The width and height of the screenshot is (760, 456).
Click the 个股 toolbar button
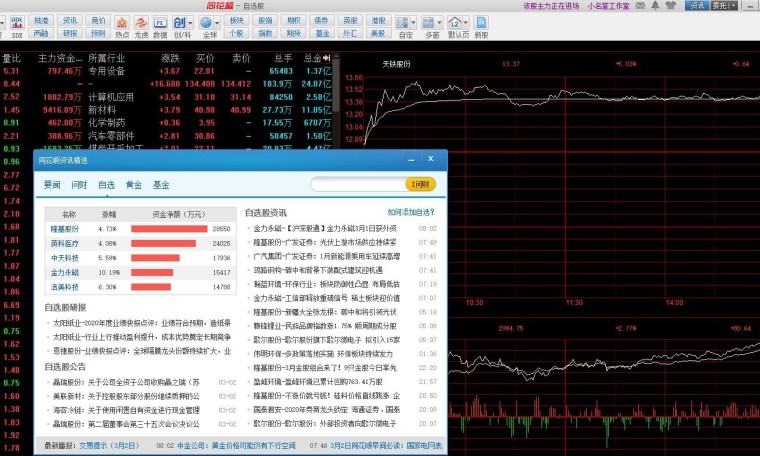(x=237, y=33)
